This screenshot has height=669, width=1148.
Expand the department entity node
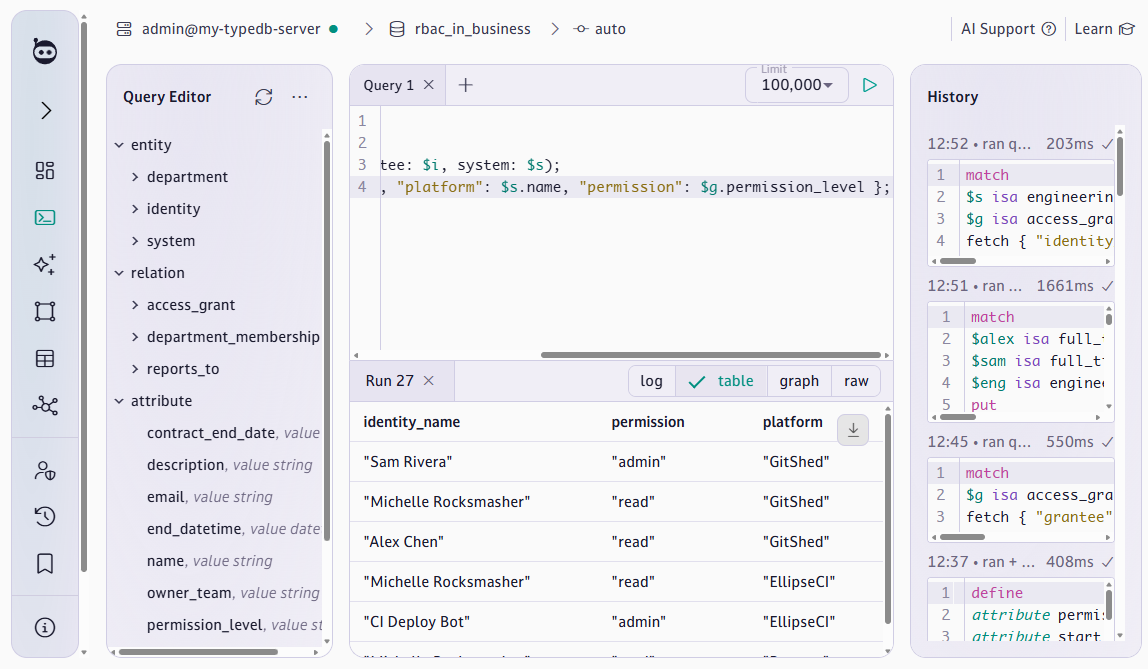(135, 177)
